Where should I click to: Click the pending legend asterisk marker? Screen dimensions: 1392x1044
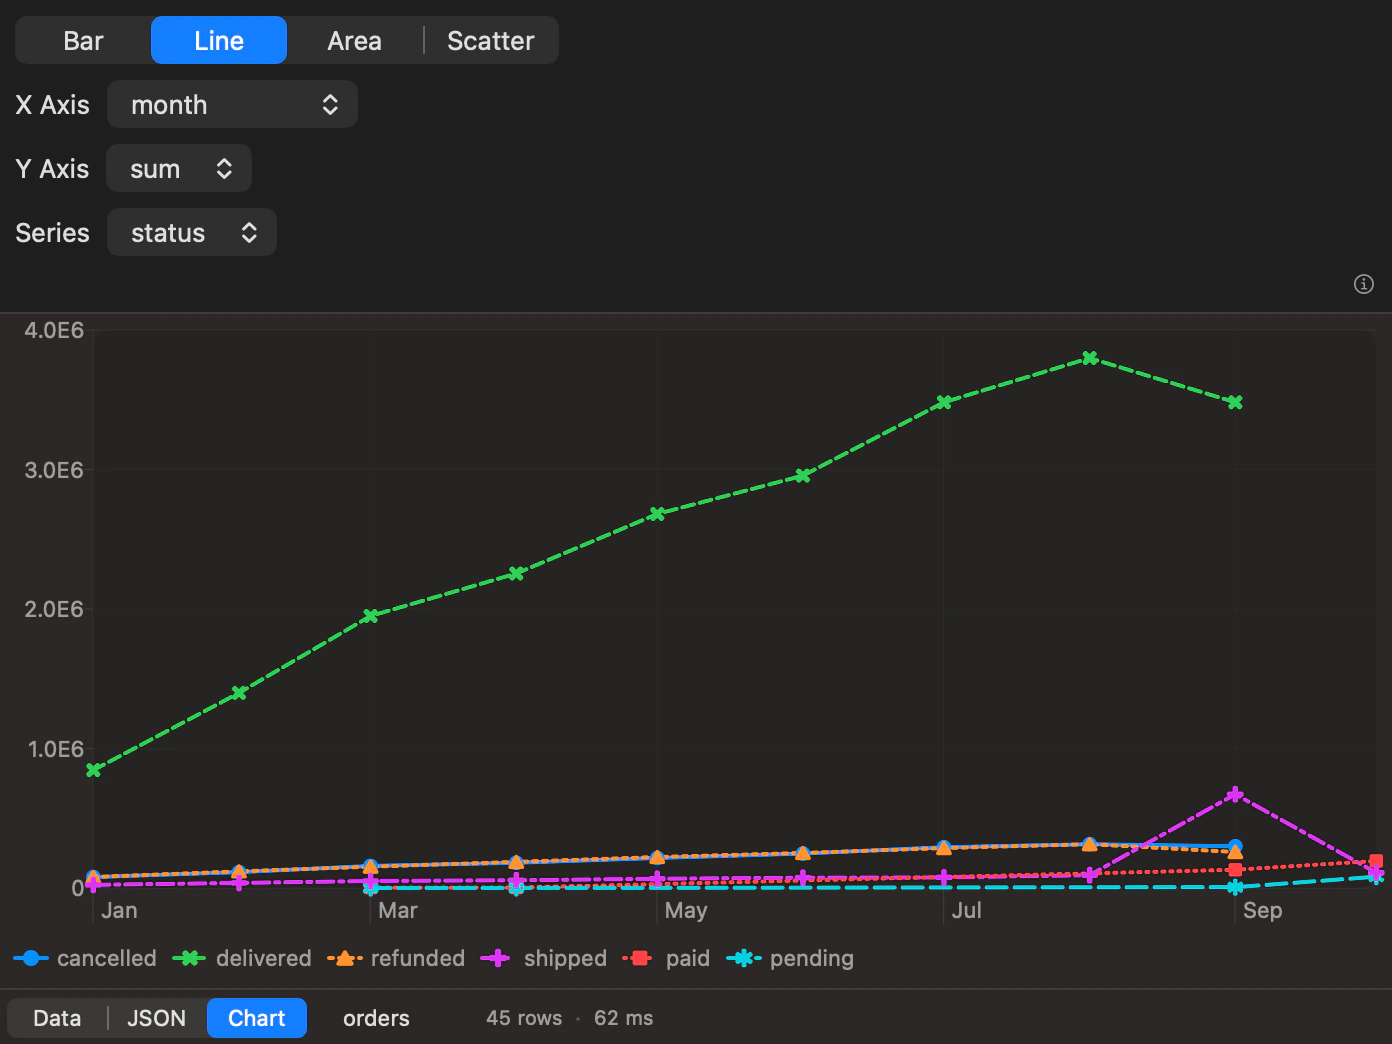point(744,958)
